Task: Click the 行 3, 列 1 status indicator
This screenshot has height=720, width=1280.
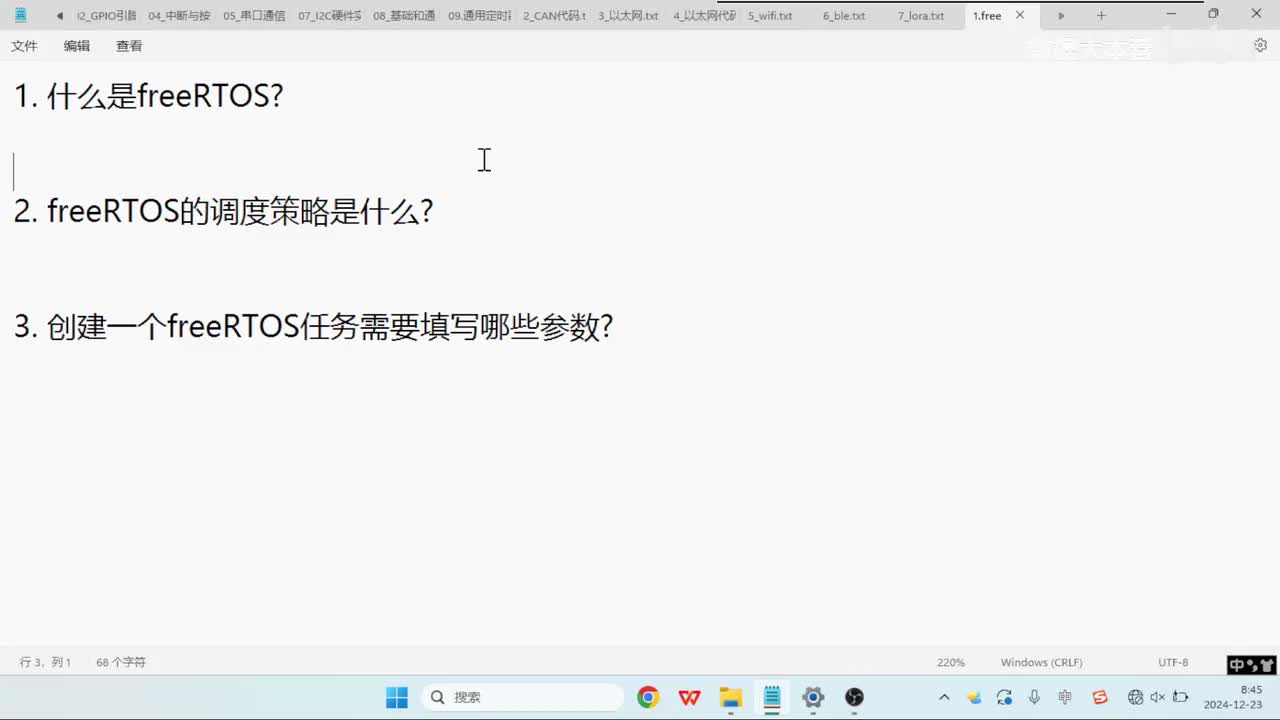Action: click(45, 662)
